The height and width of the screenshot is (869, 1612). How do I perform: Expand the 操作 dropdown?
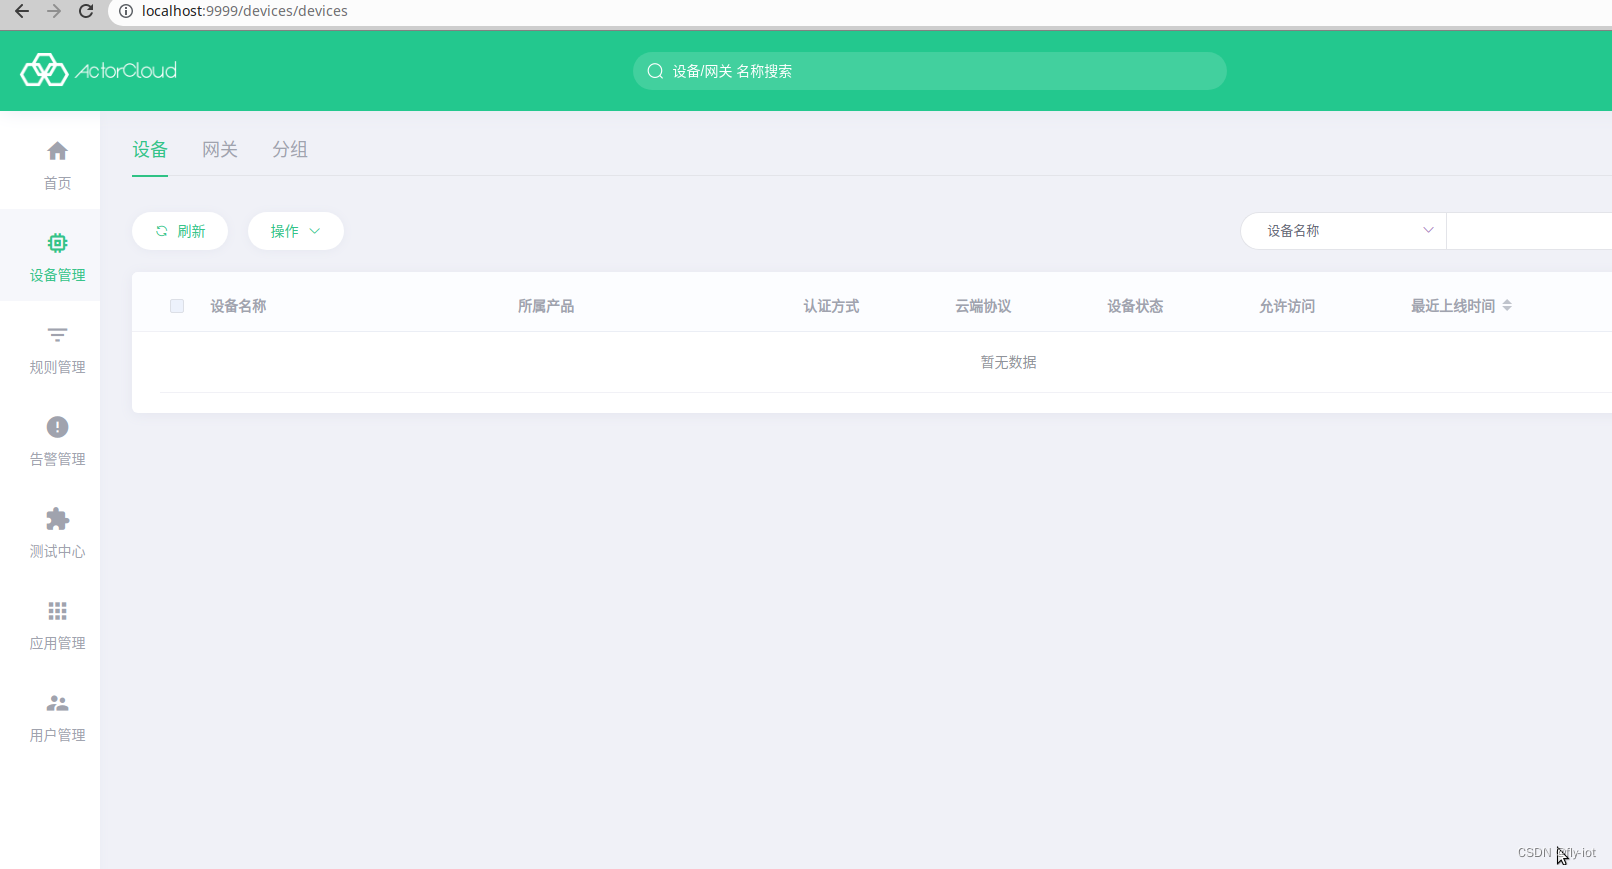click(x=296, y=231)
